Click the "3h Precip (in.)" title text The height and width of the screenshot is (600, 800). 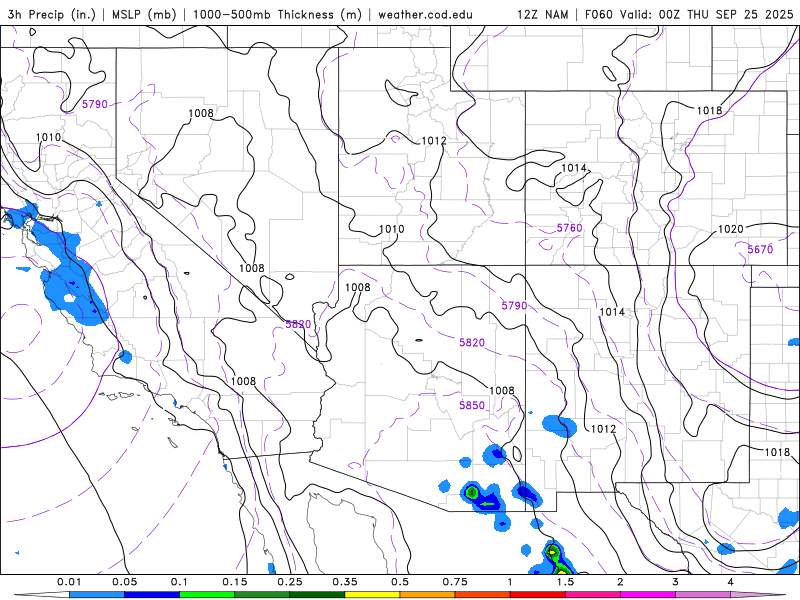point(52,14)
